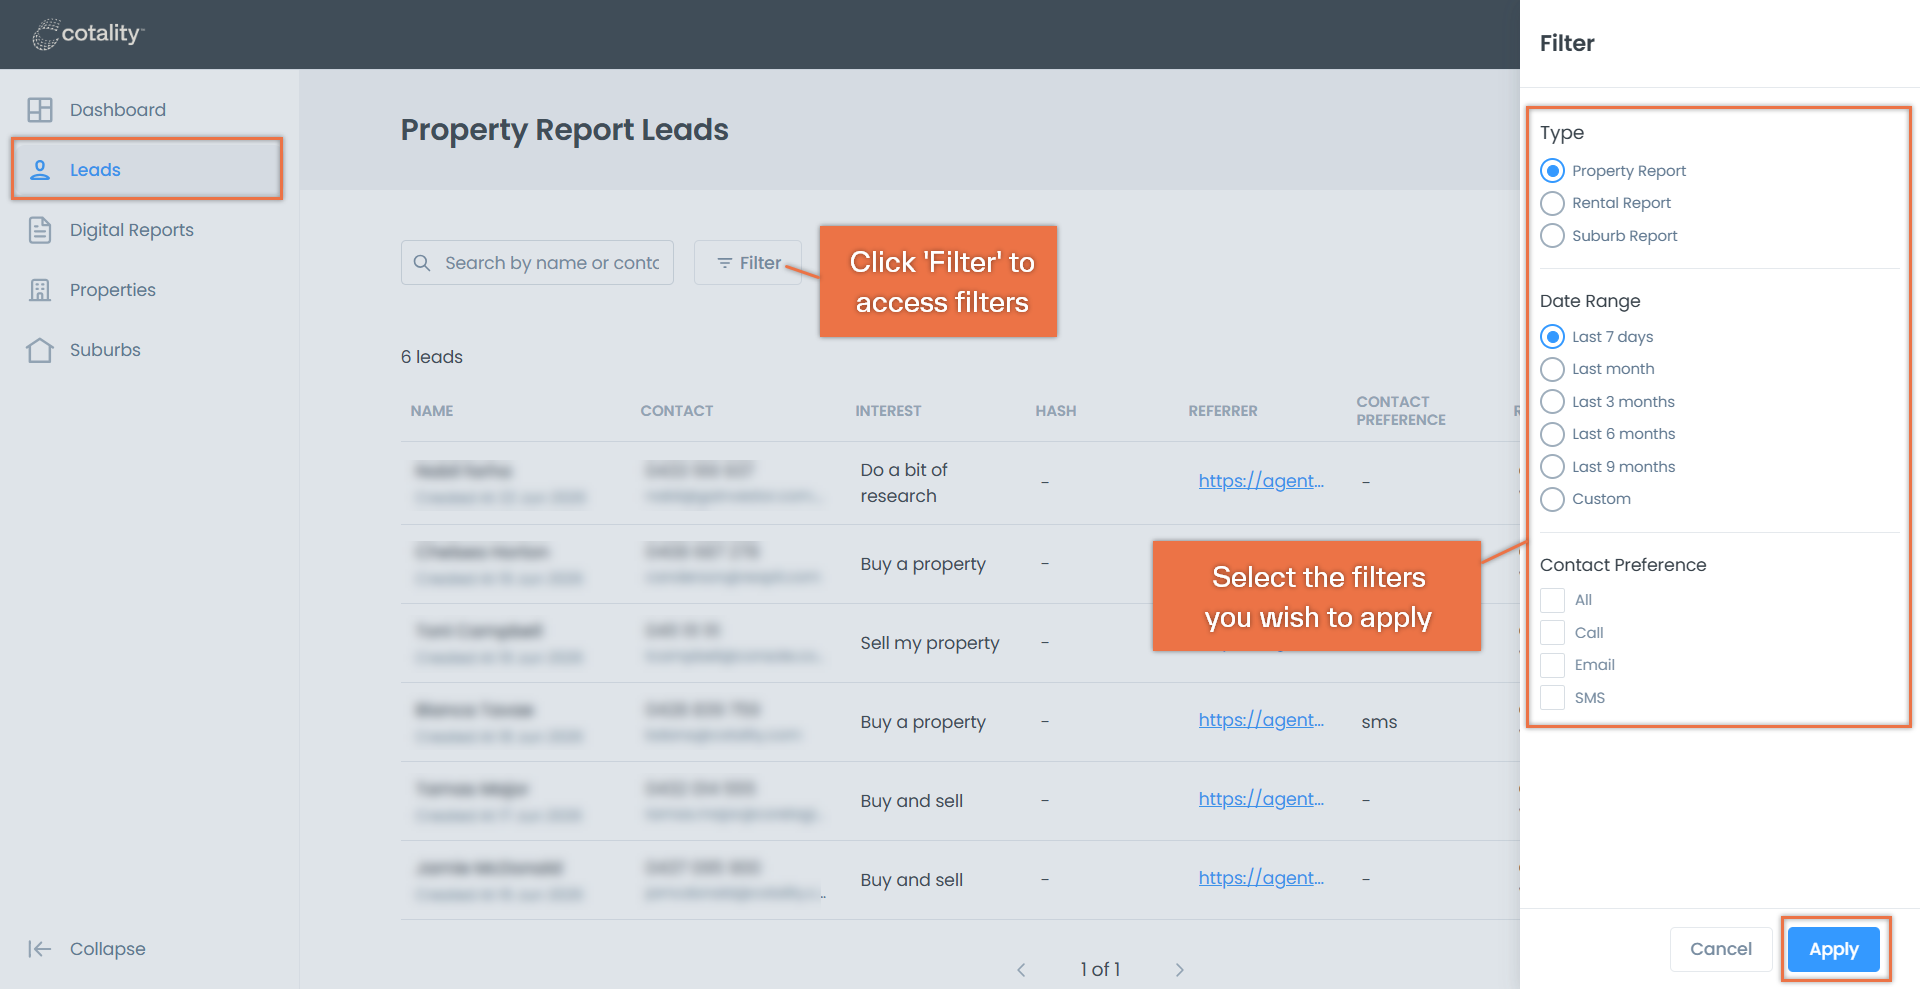Select the Last 3 months date range
Viewport: 1920px width, 989px height.
click(x=1552, y=402)
